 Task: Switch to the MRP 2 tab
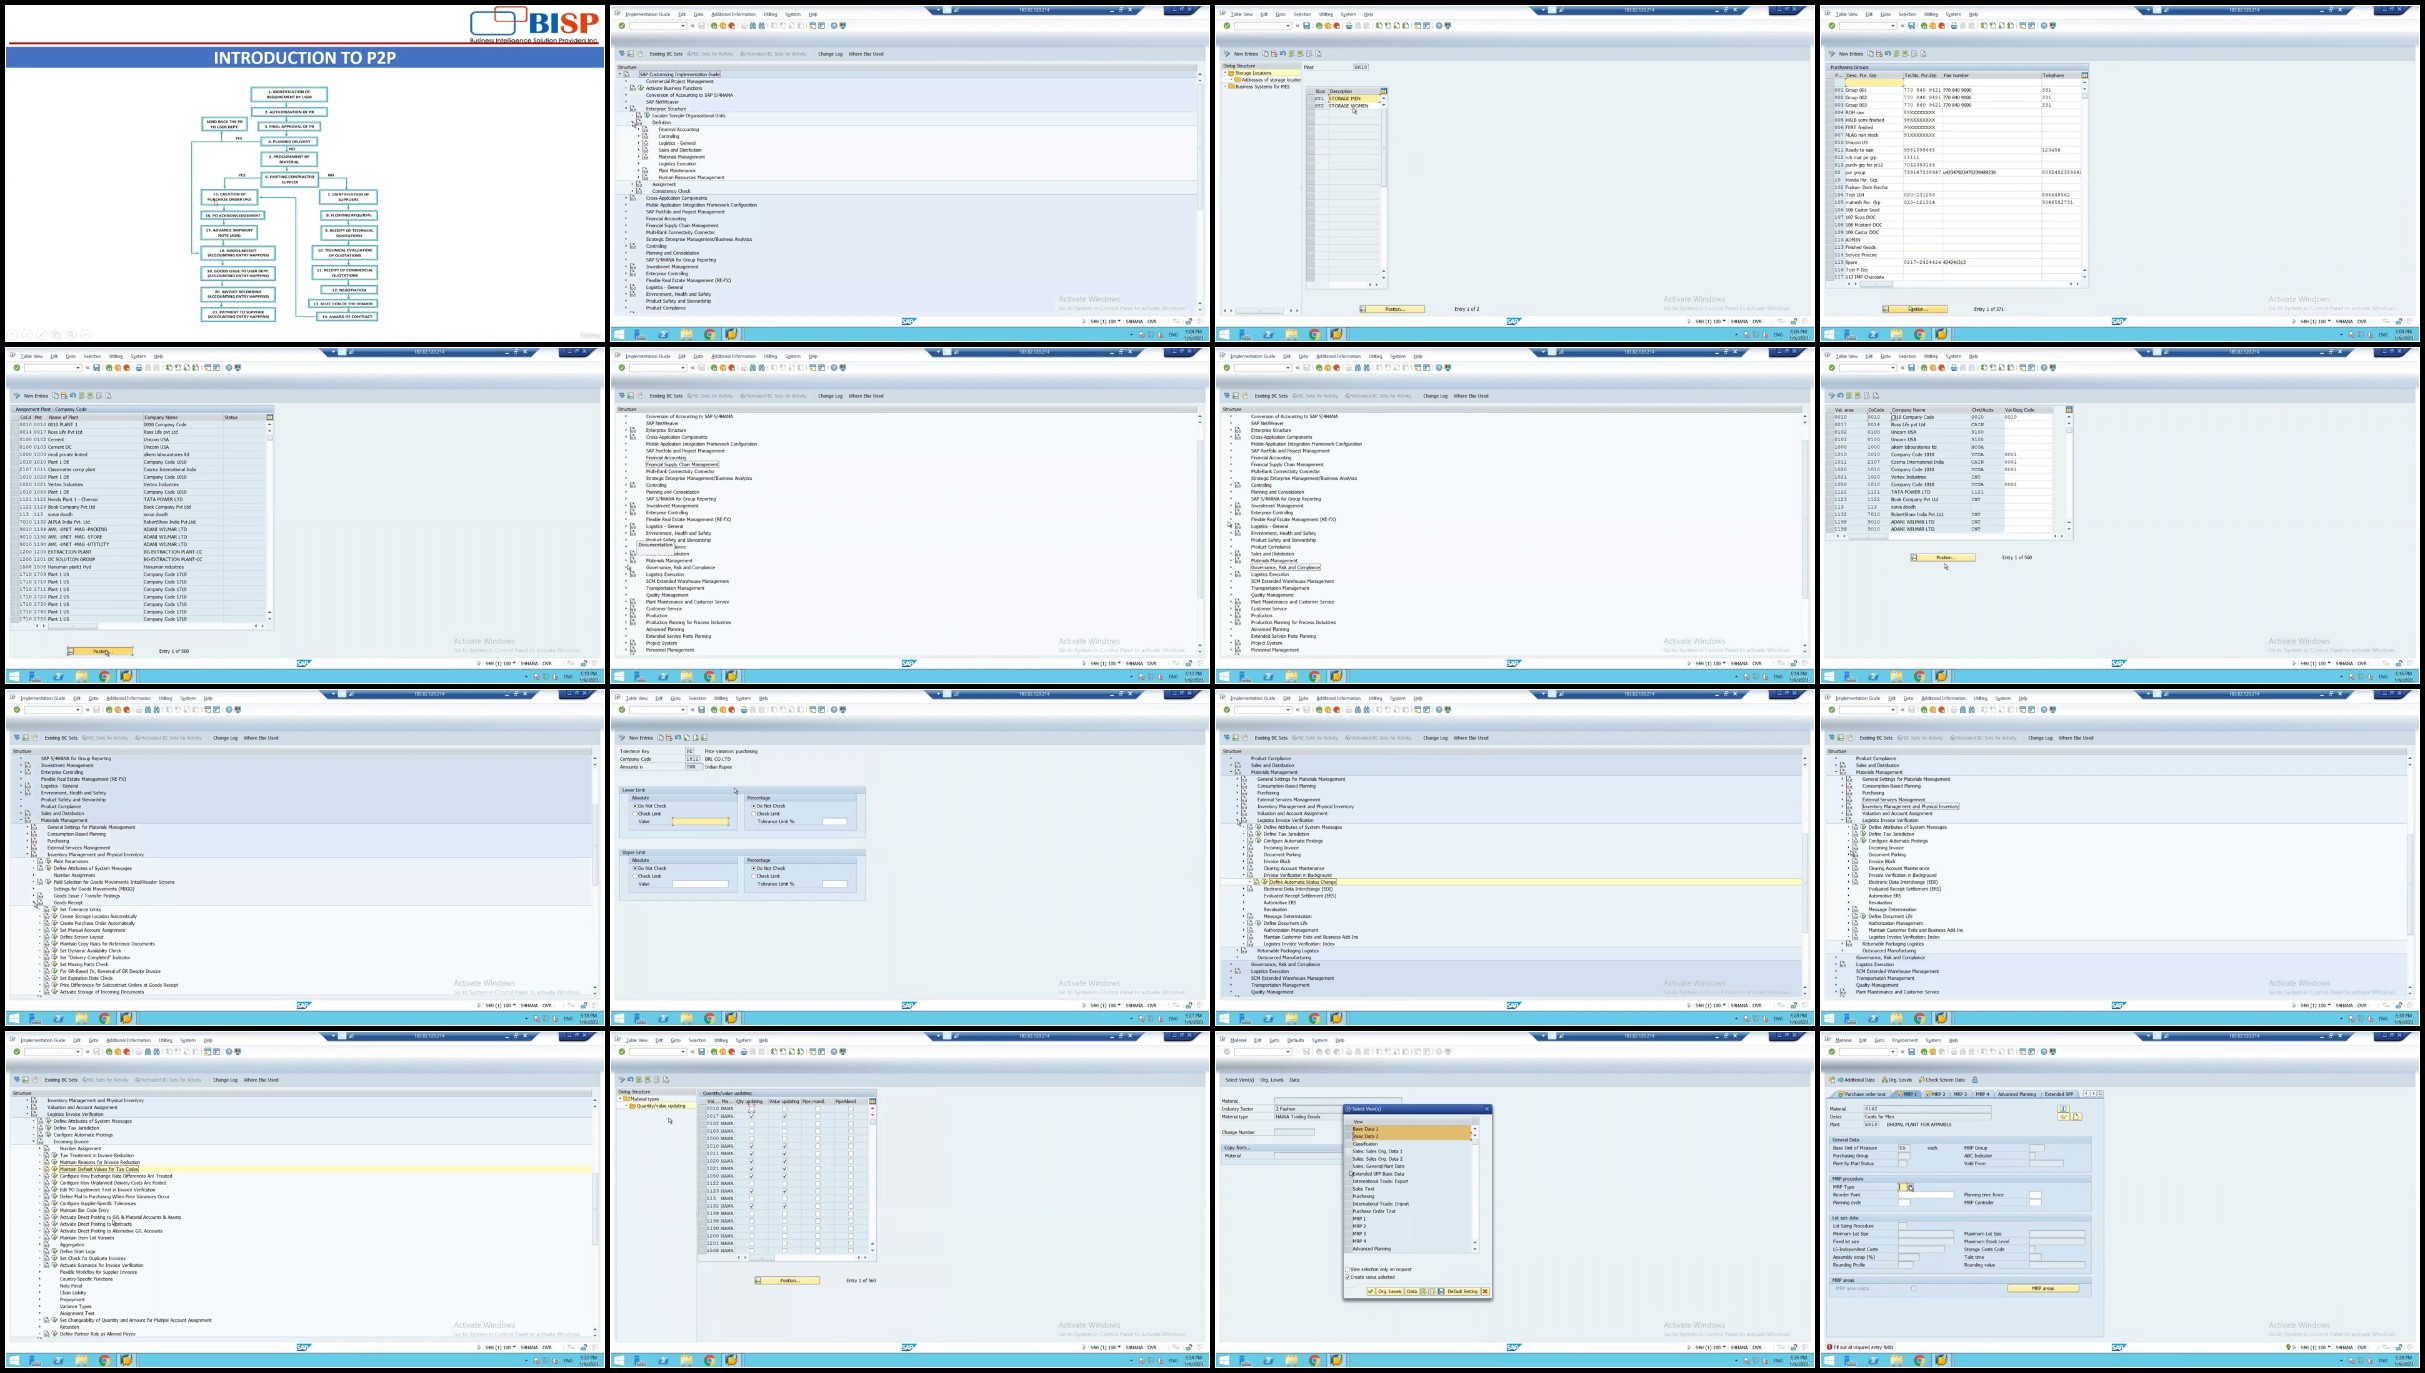(x=1937, y=1094)
